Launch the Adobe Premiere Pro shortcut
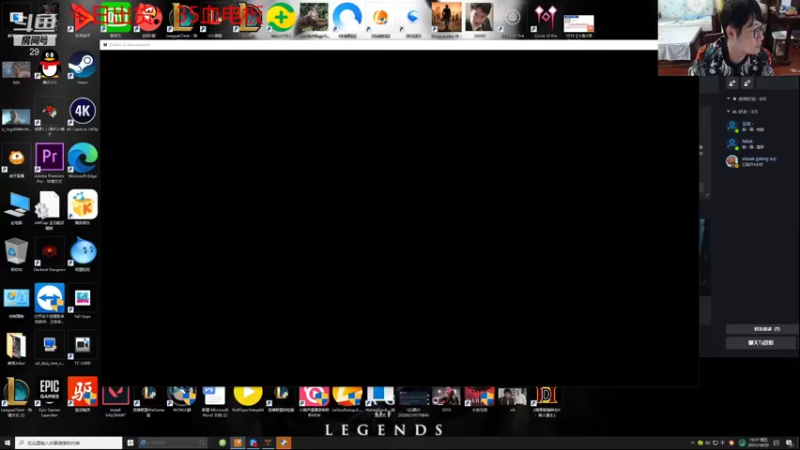This screenshot has height=450, width=800. [x=49, y=162]
